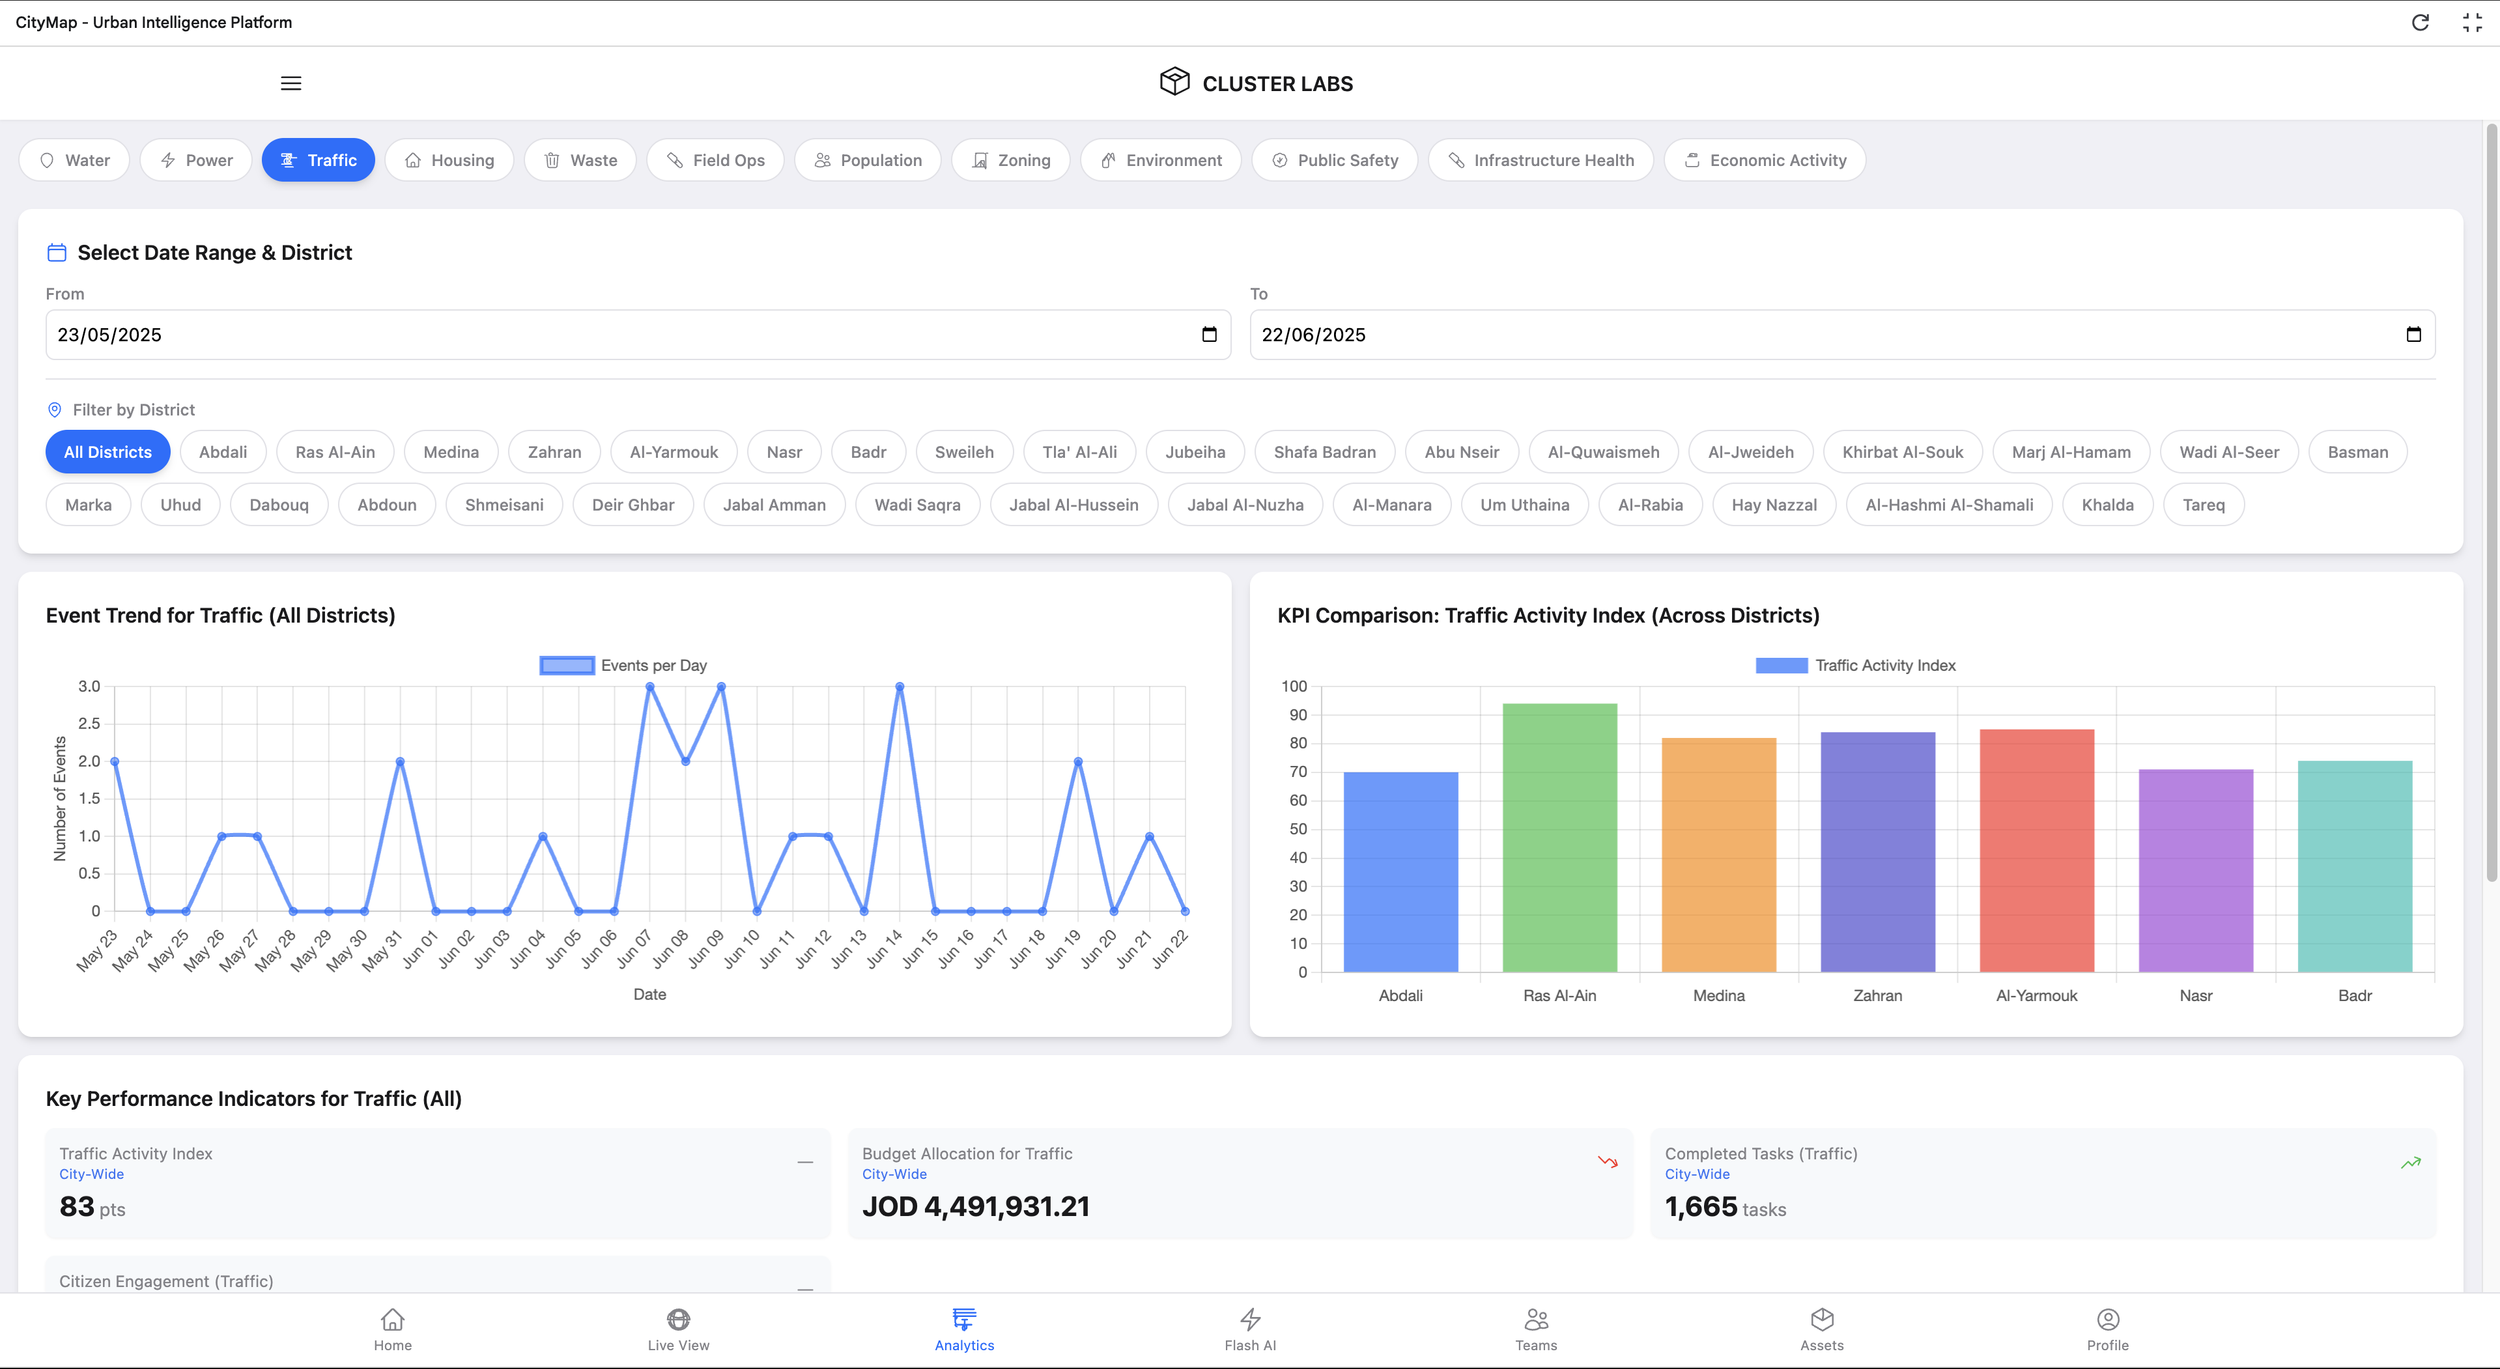2500x1369 pixels.
Task: Click the JOD 4,491,931.21 budget value
Action: point(975,1206)
